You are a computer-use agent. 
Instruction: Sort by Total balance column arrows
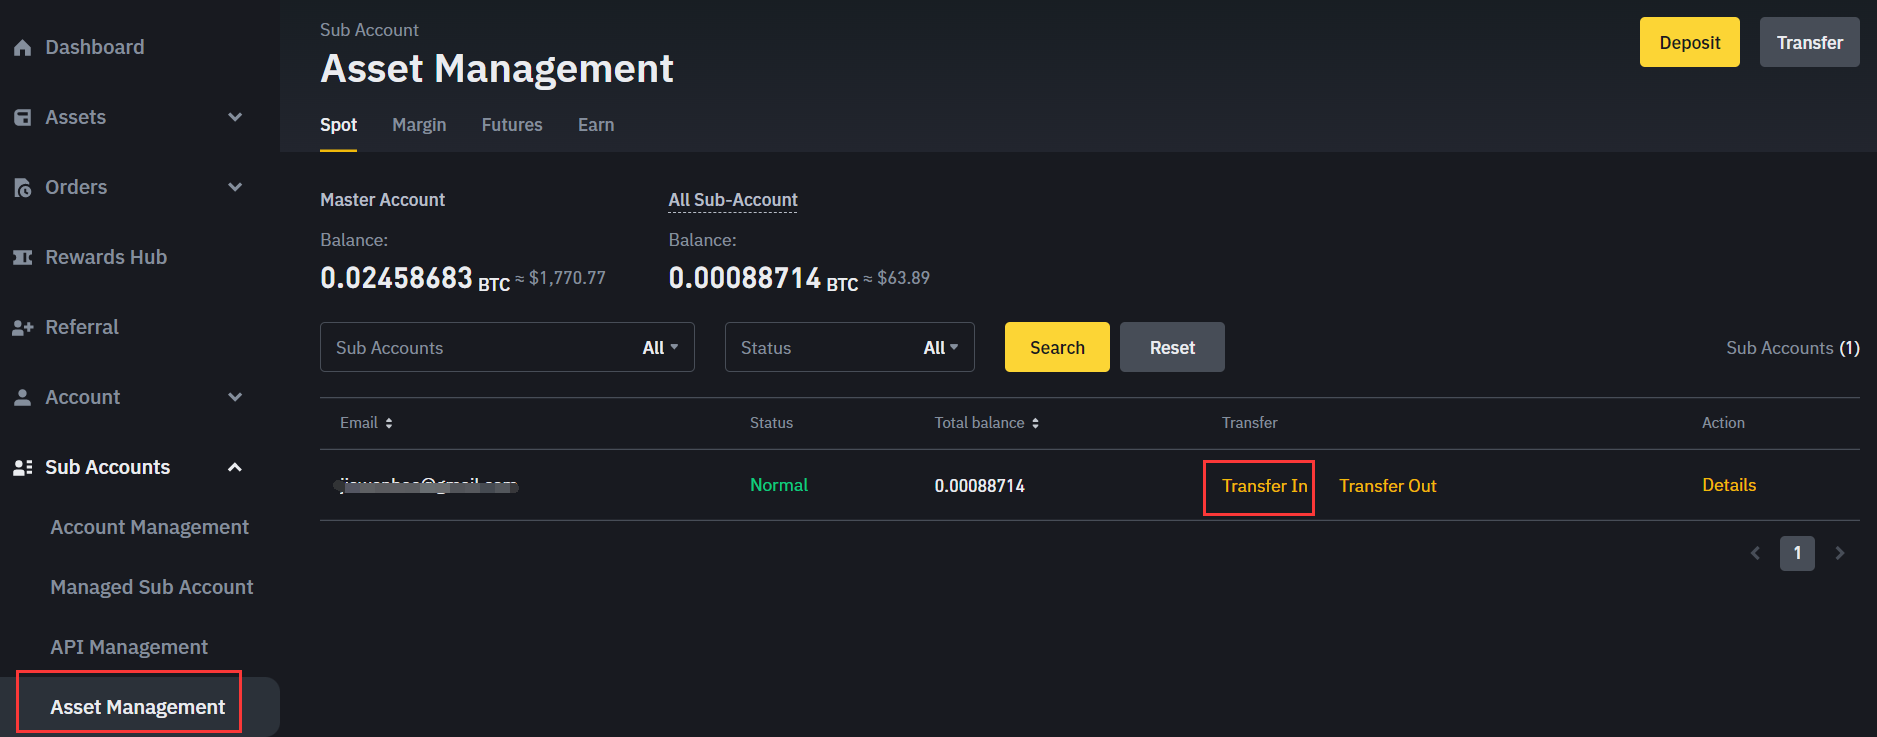pyautogui.click(x=1035, y=423)
